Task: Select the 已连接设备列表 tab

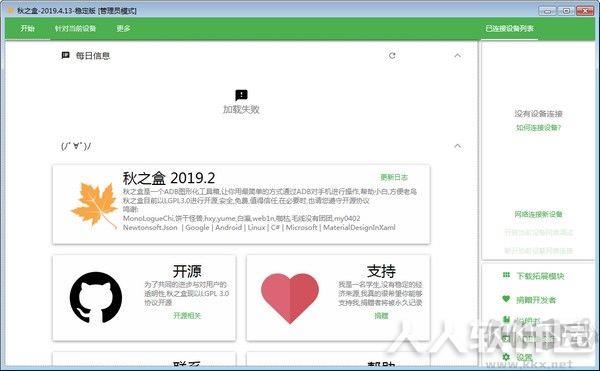Action: (x=509, y=28)
